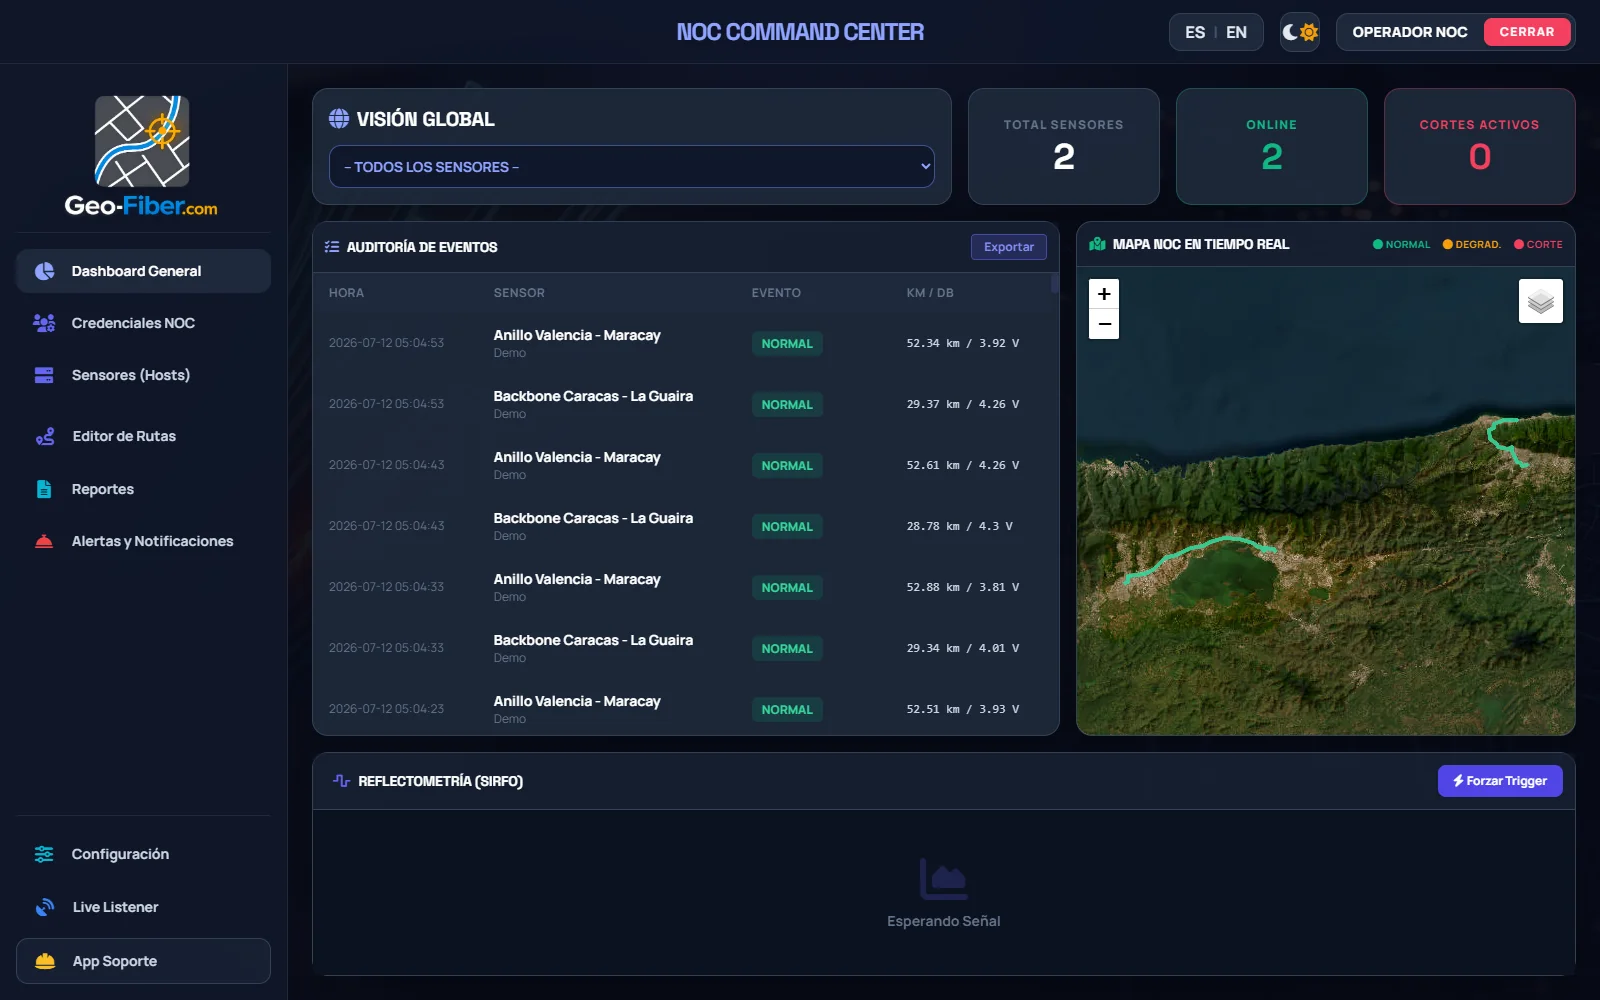This screenshot has width=1600, height=1000.
Task: Click CERRAR to log out
Action: tap(1527, 32)
